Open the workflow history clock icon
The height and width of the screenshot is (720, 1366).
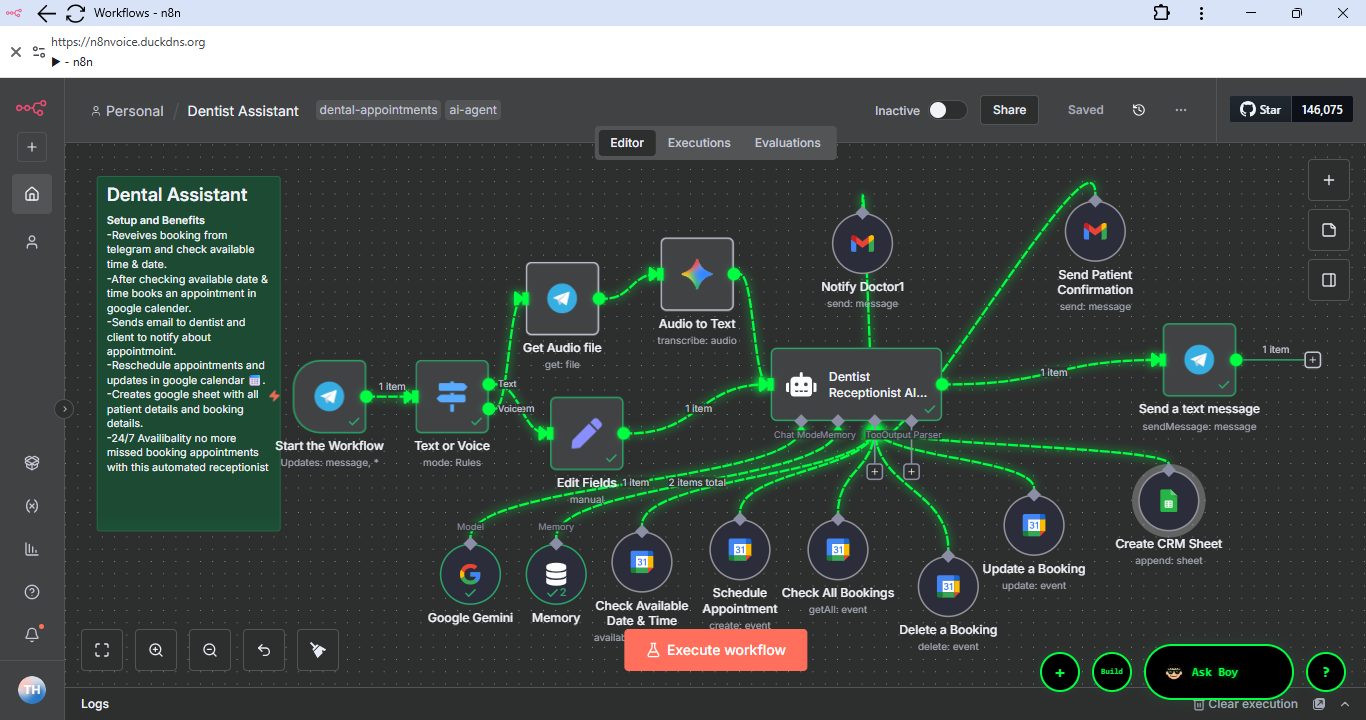point(1138,110)
